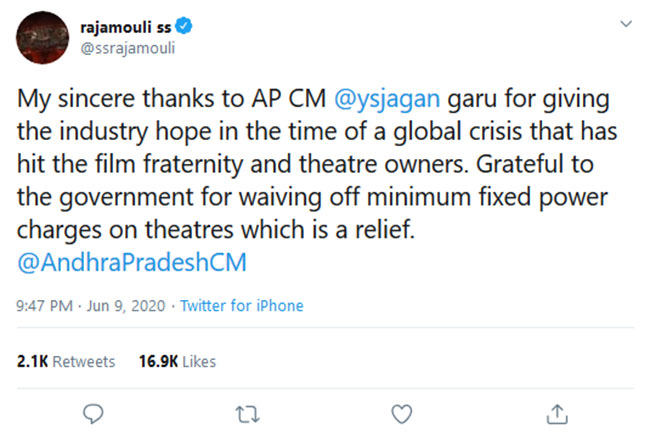Click the 9:47 PM timestamp

(x=43, y=306)
